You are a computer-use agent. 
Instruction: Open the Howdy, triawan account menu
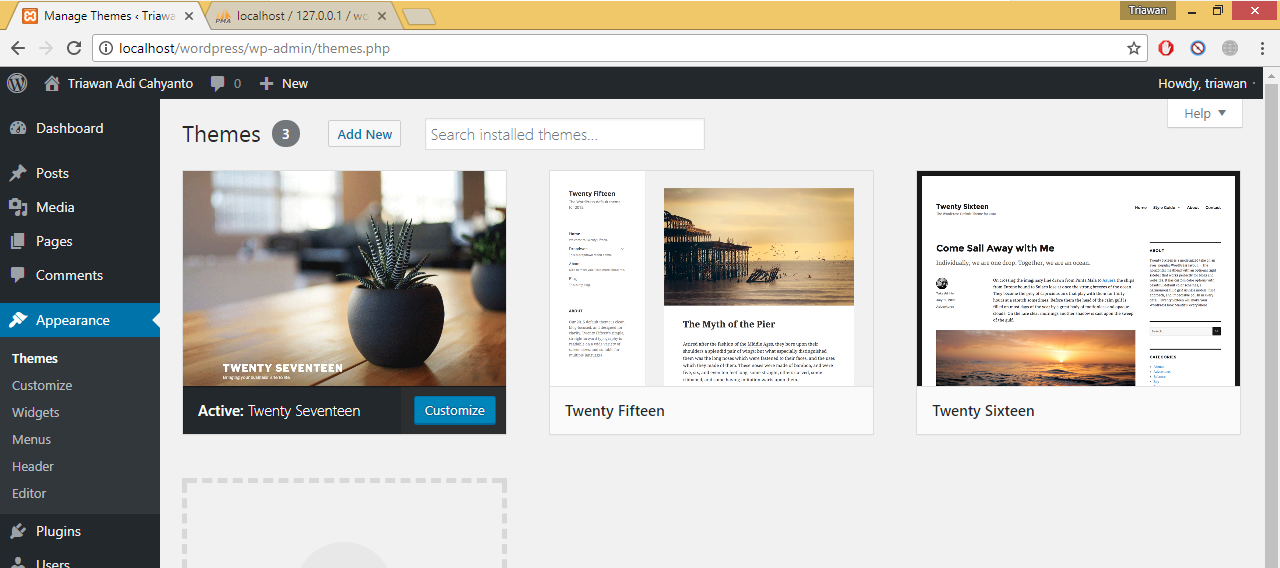click(1202, 84)
